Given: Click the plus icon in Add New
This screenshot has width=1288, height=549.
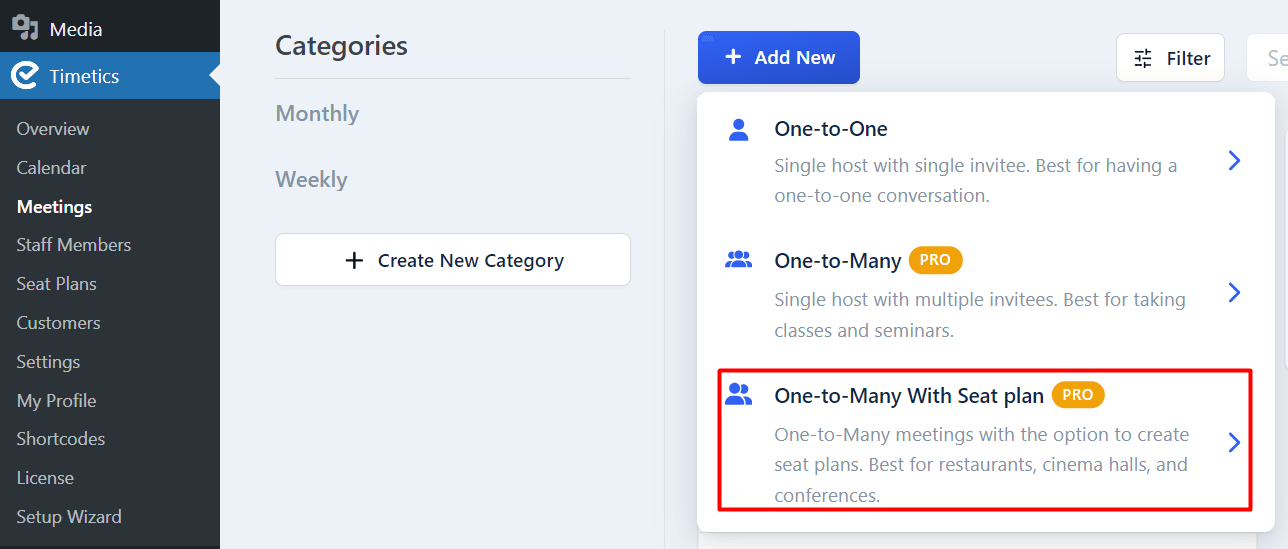Looking at the screenshot, I should tap(733, 57).
